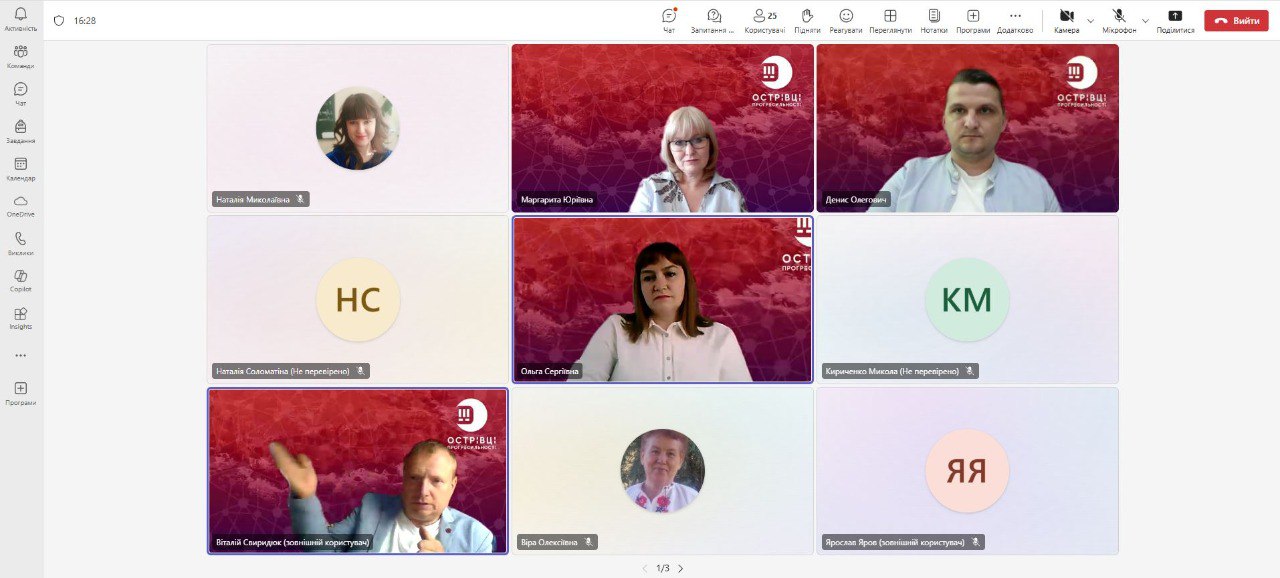The width and height of the screenshot is (1280, 578).
Task: Select Наталя Миколаївна participant tile
Action: pos(358,128)
